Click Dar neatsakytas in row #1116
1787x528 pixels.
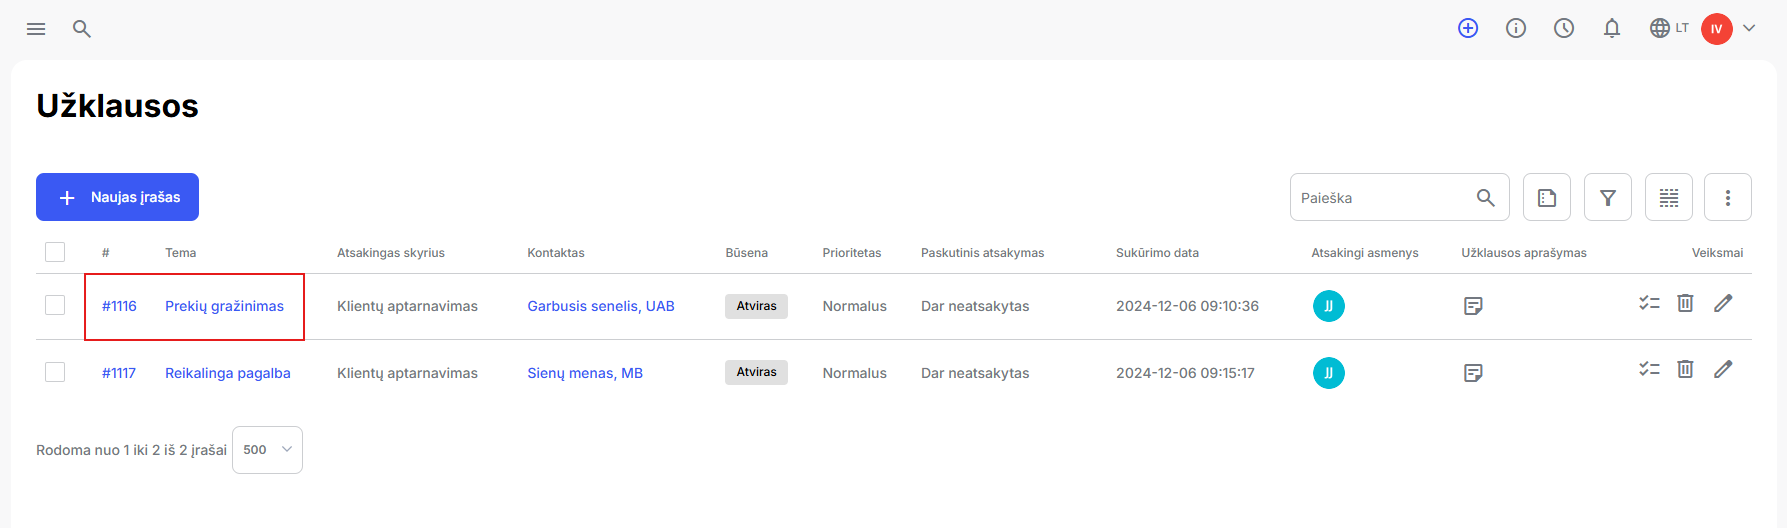point(975,306)
